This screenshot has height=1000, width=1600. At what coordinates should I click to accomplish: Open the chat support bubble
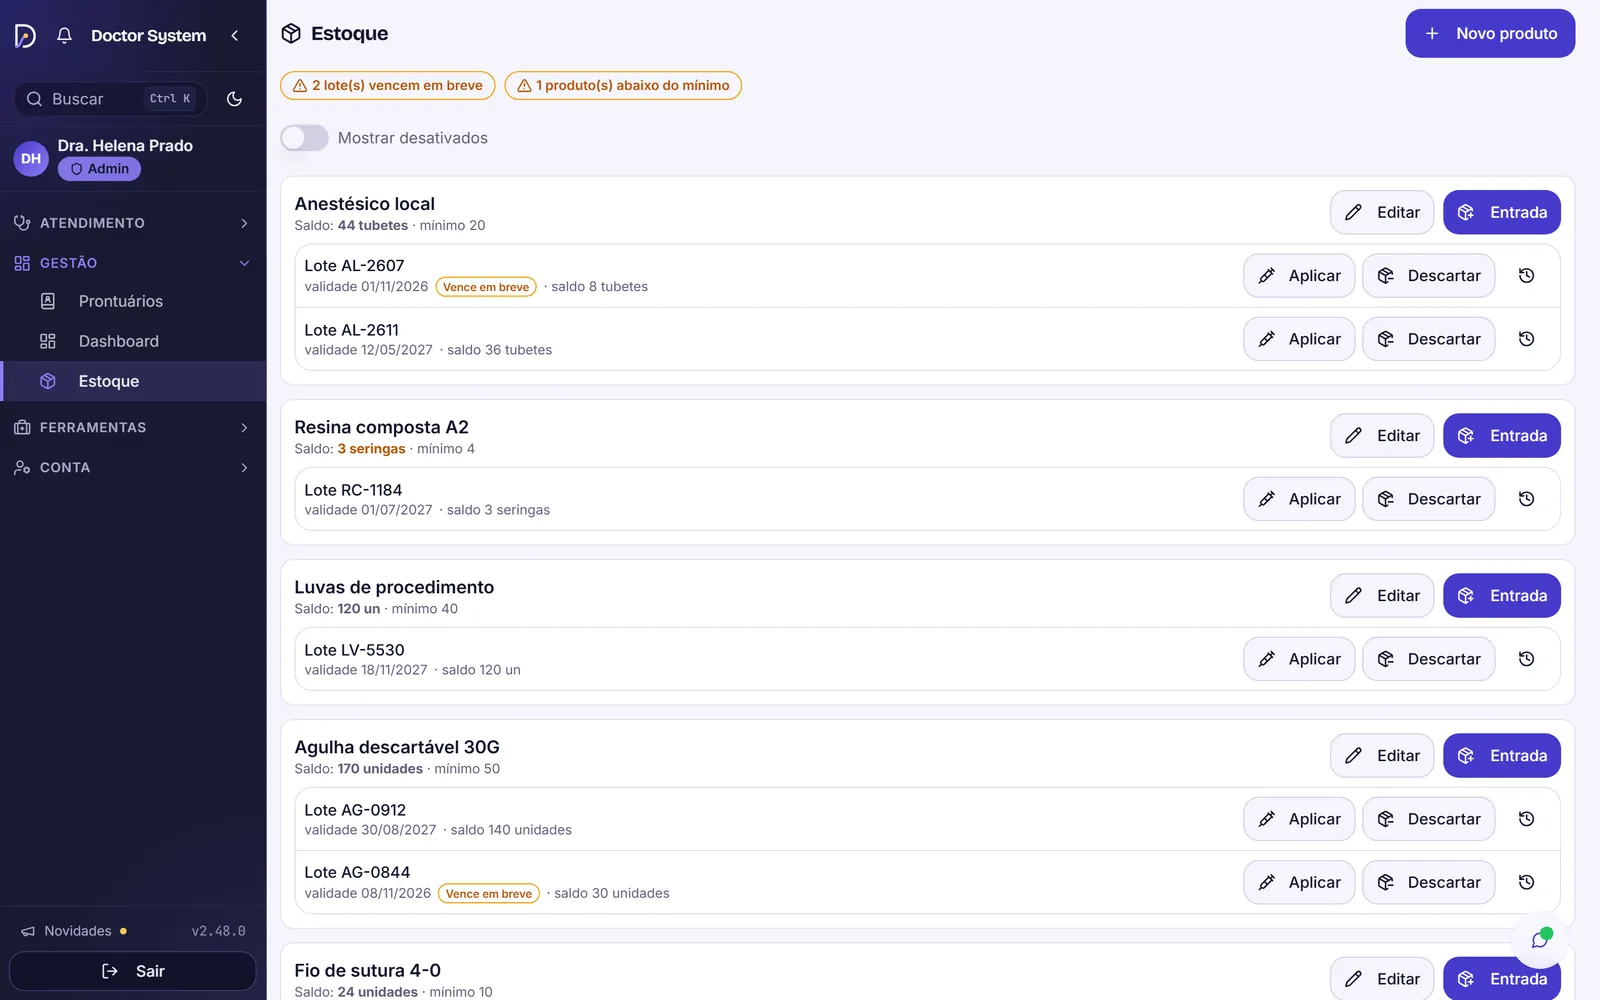pos(1540,939)
